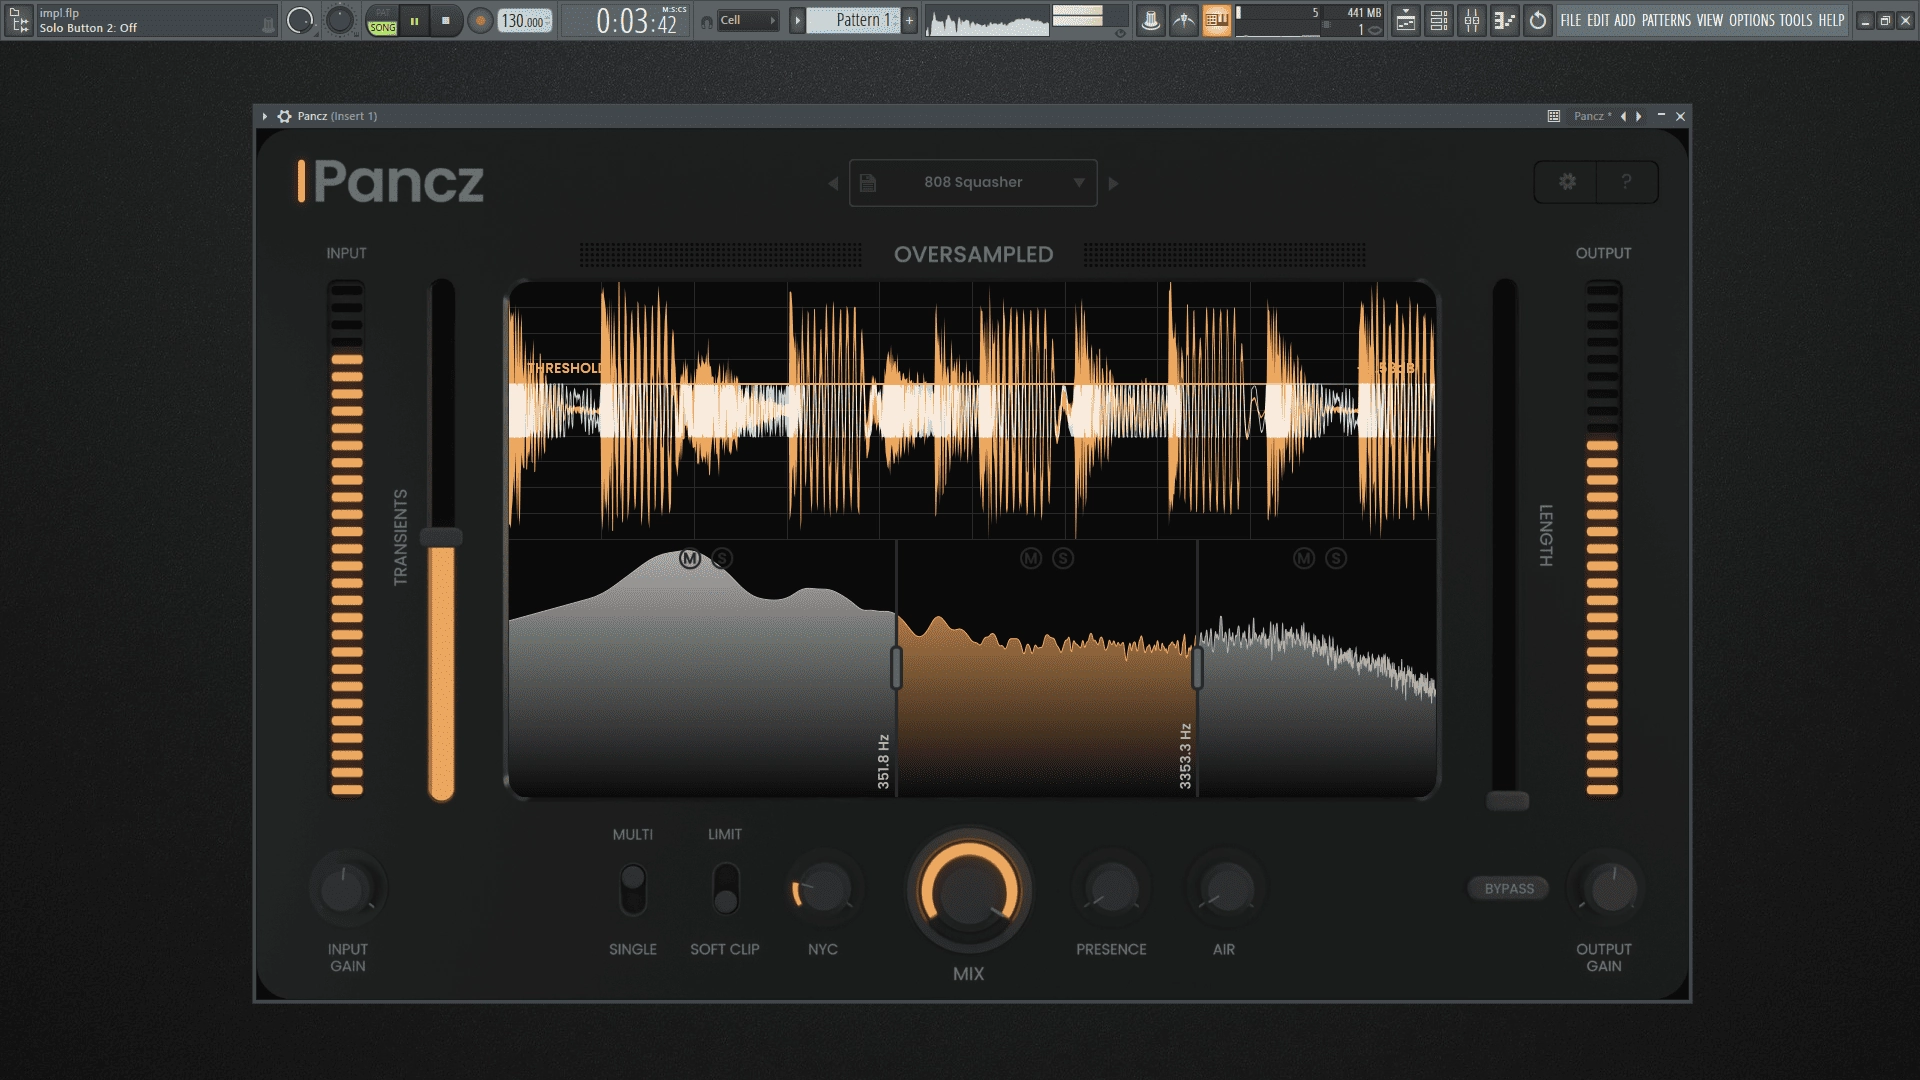The height and width of the screenshot is (1080, 1920).
Task: Open the PATTERNS menu
Action: pyautogui.click(x=1666, y=20)
